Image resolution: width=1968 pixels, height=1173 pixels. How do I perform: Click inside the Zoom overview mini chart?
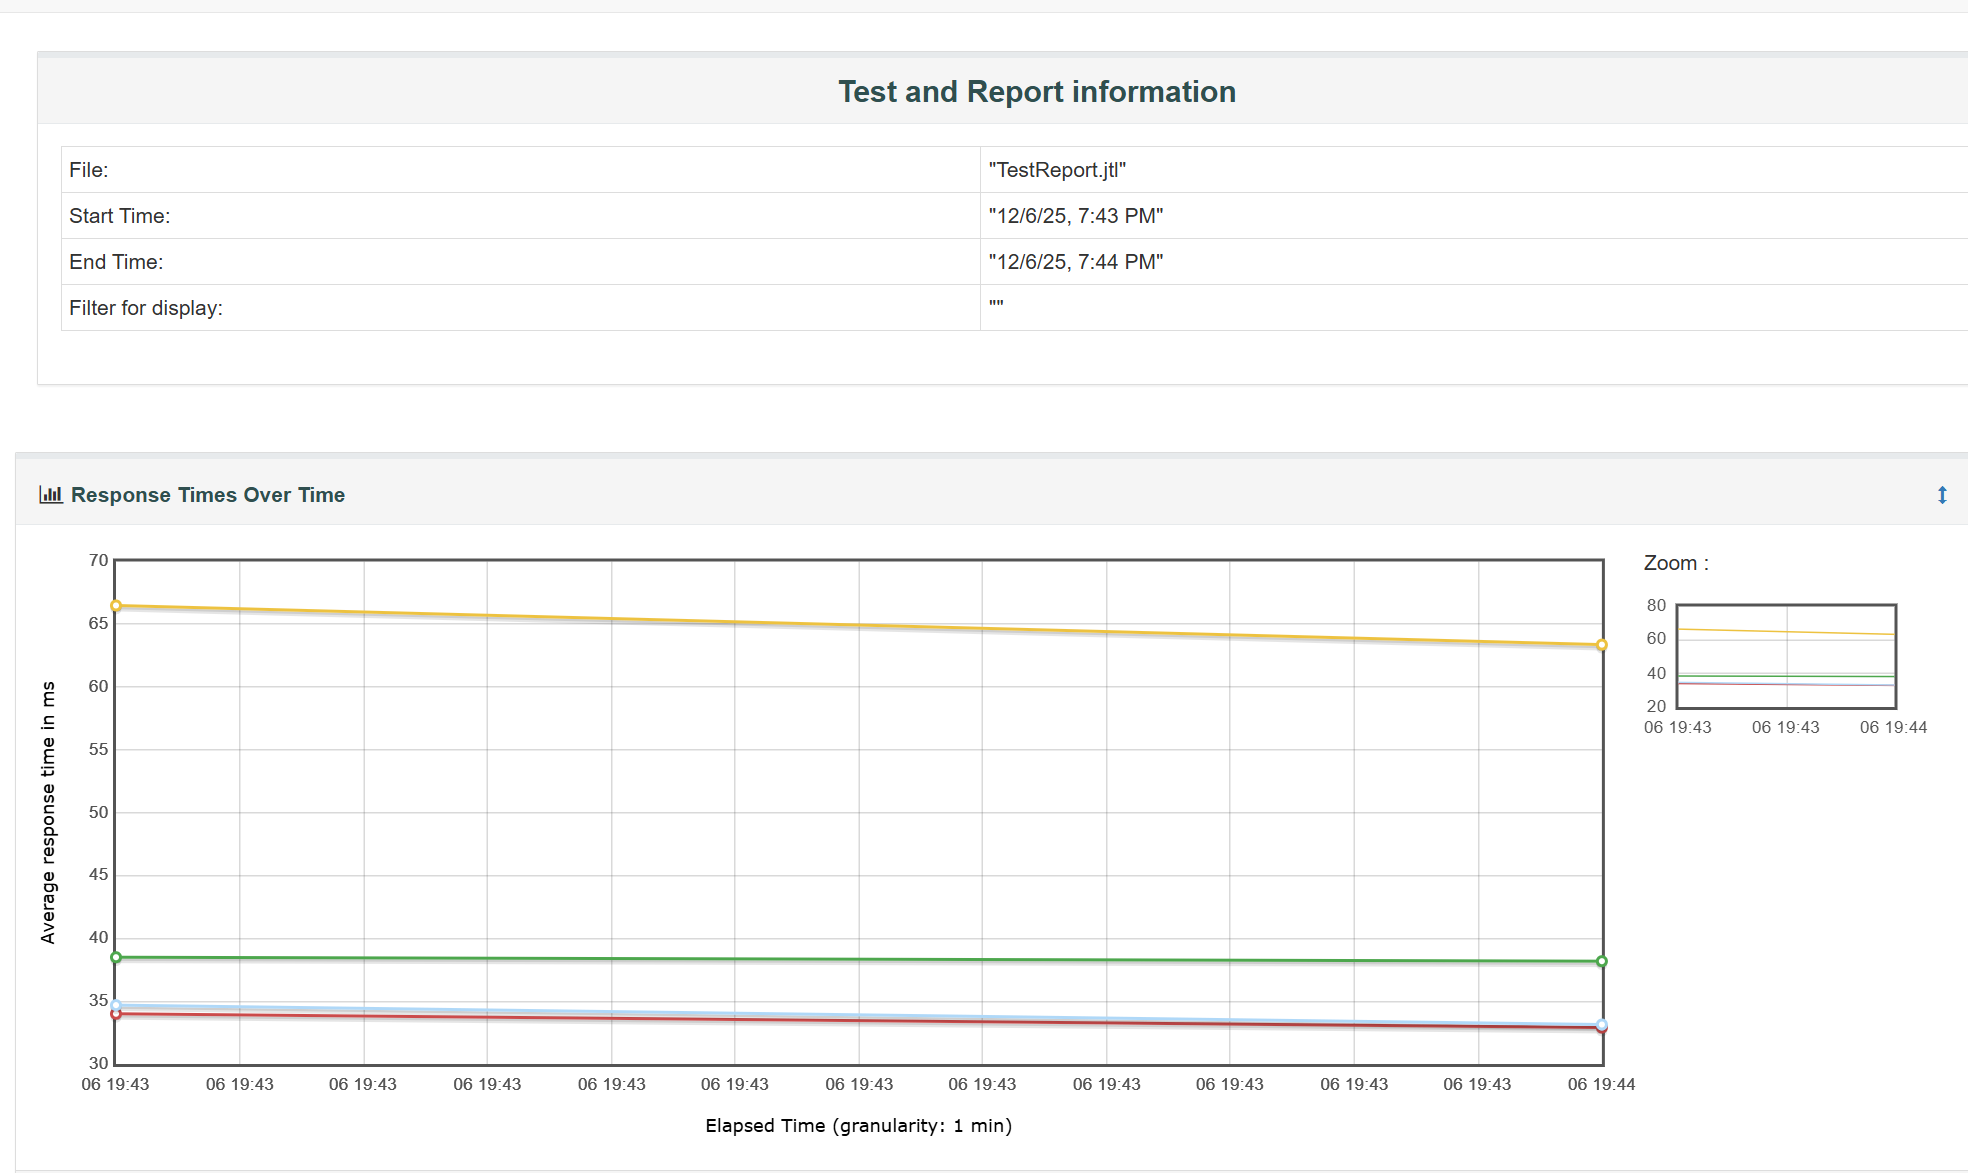1786,656
